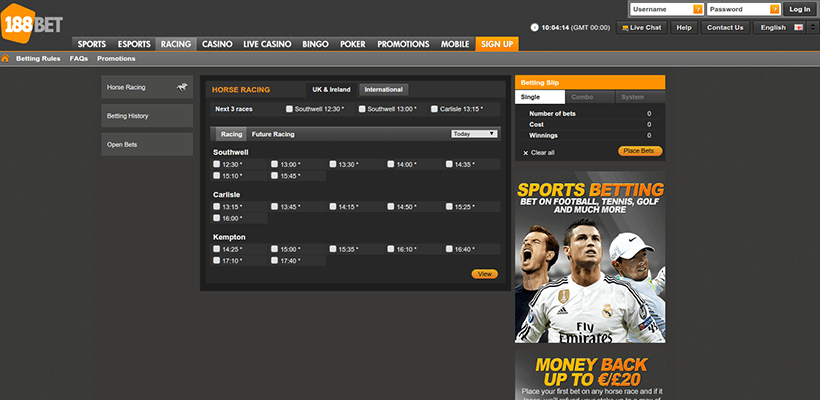Tick the Next 3 races Southwell 12:30 checkbox
The width and height of the screenshot is (820, 400).
[289, 109]
